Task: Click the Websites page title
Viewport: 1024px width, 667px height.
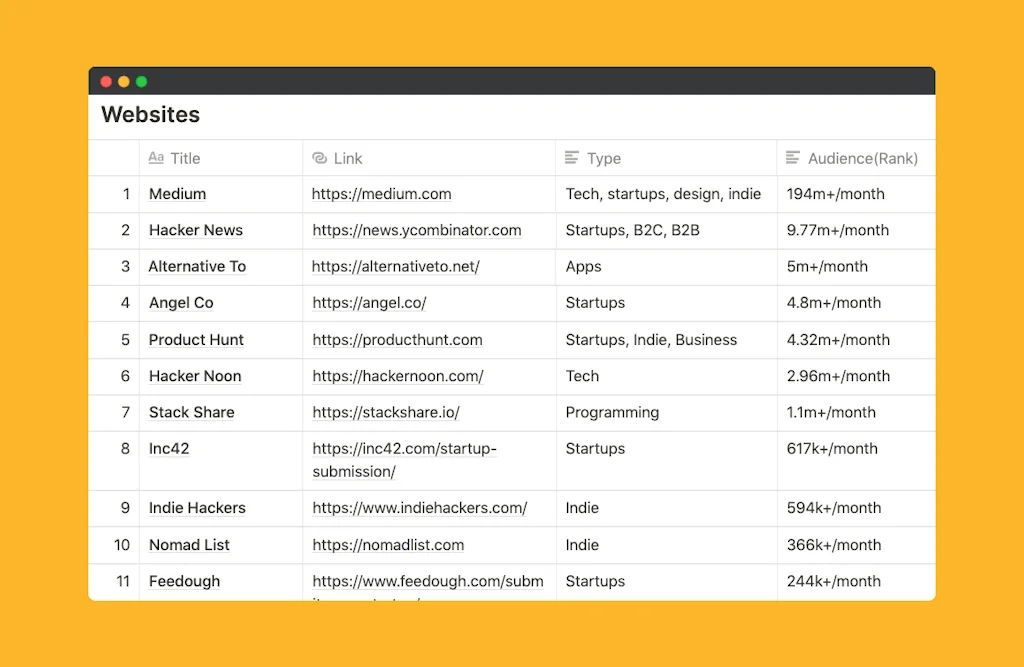Action: point(150,115)
